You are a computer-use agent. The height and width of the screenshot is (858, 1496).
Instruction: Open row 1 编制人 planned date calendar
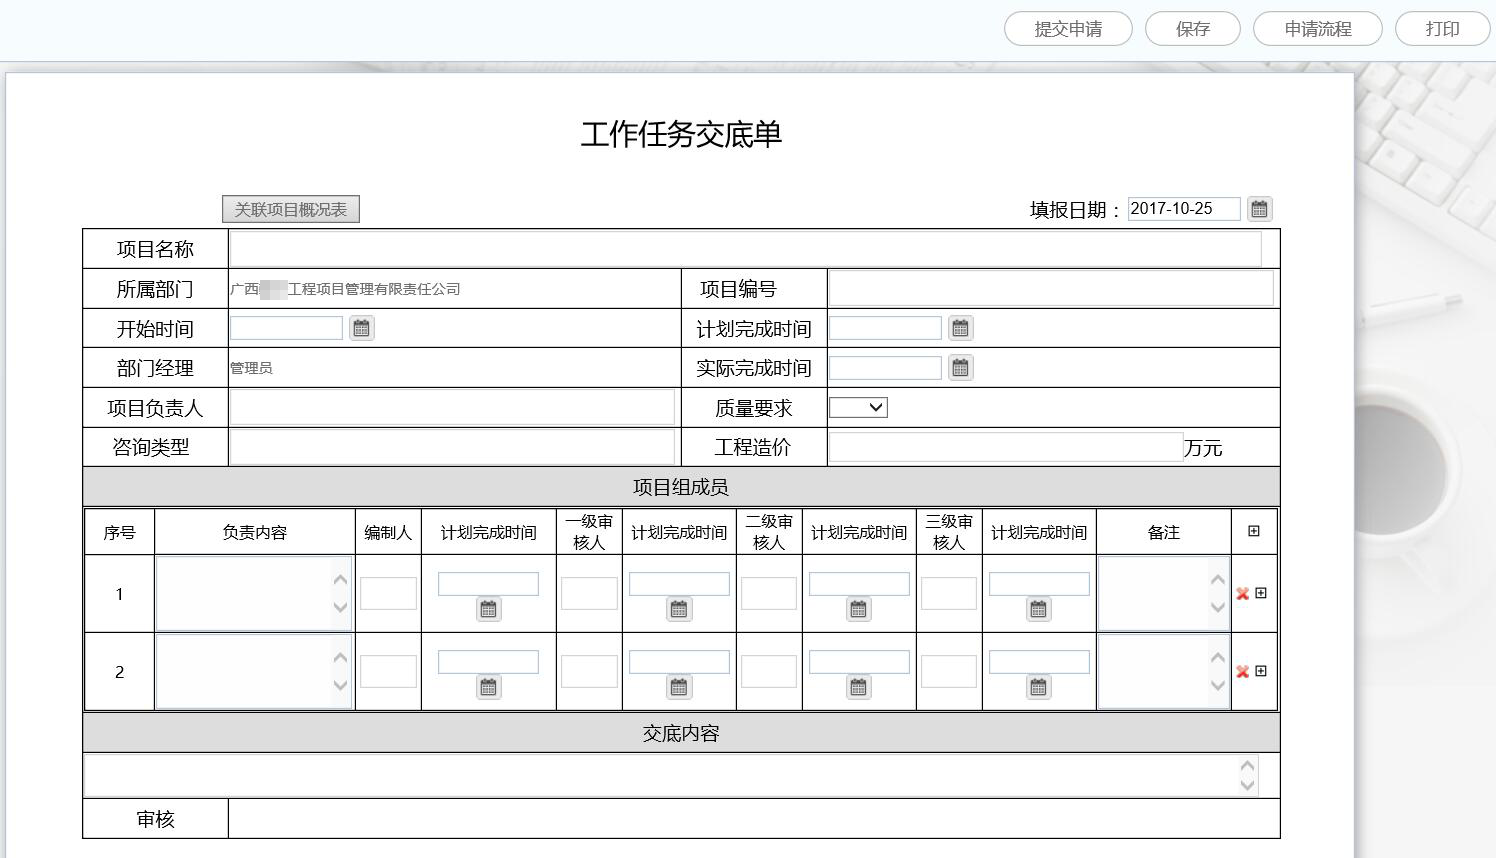(x=488, y=609)
